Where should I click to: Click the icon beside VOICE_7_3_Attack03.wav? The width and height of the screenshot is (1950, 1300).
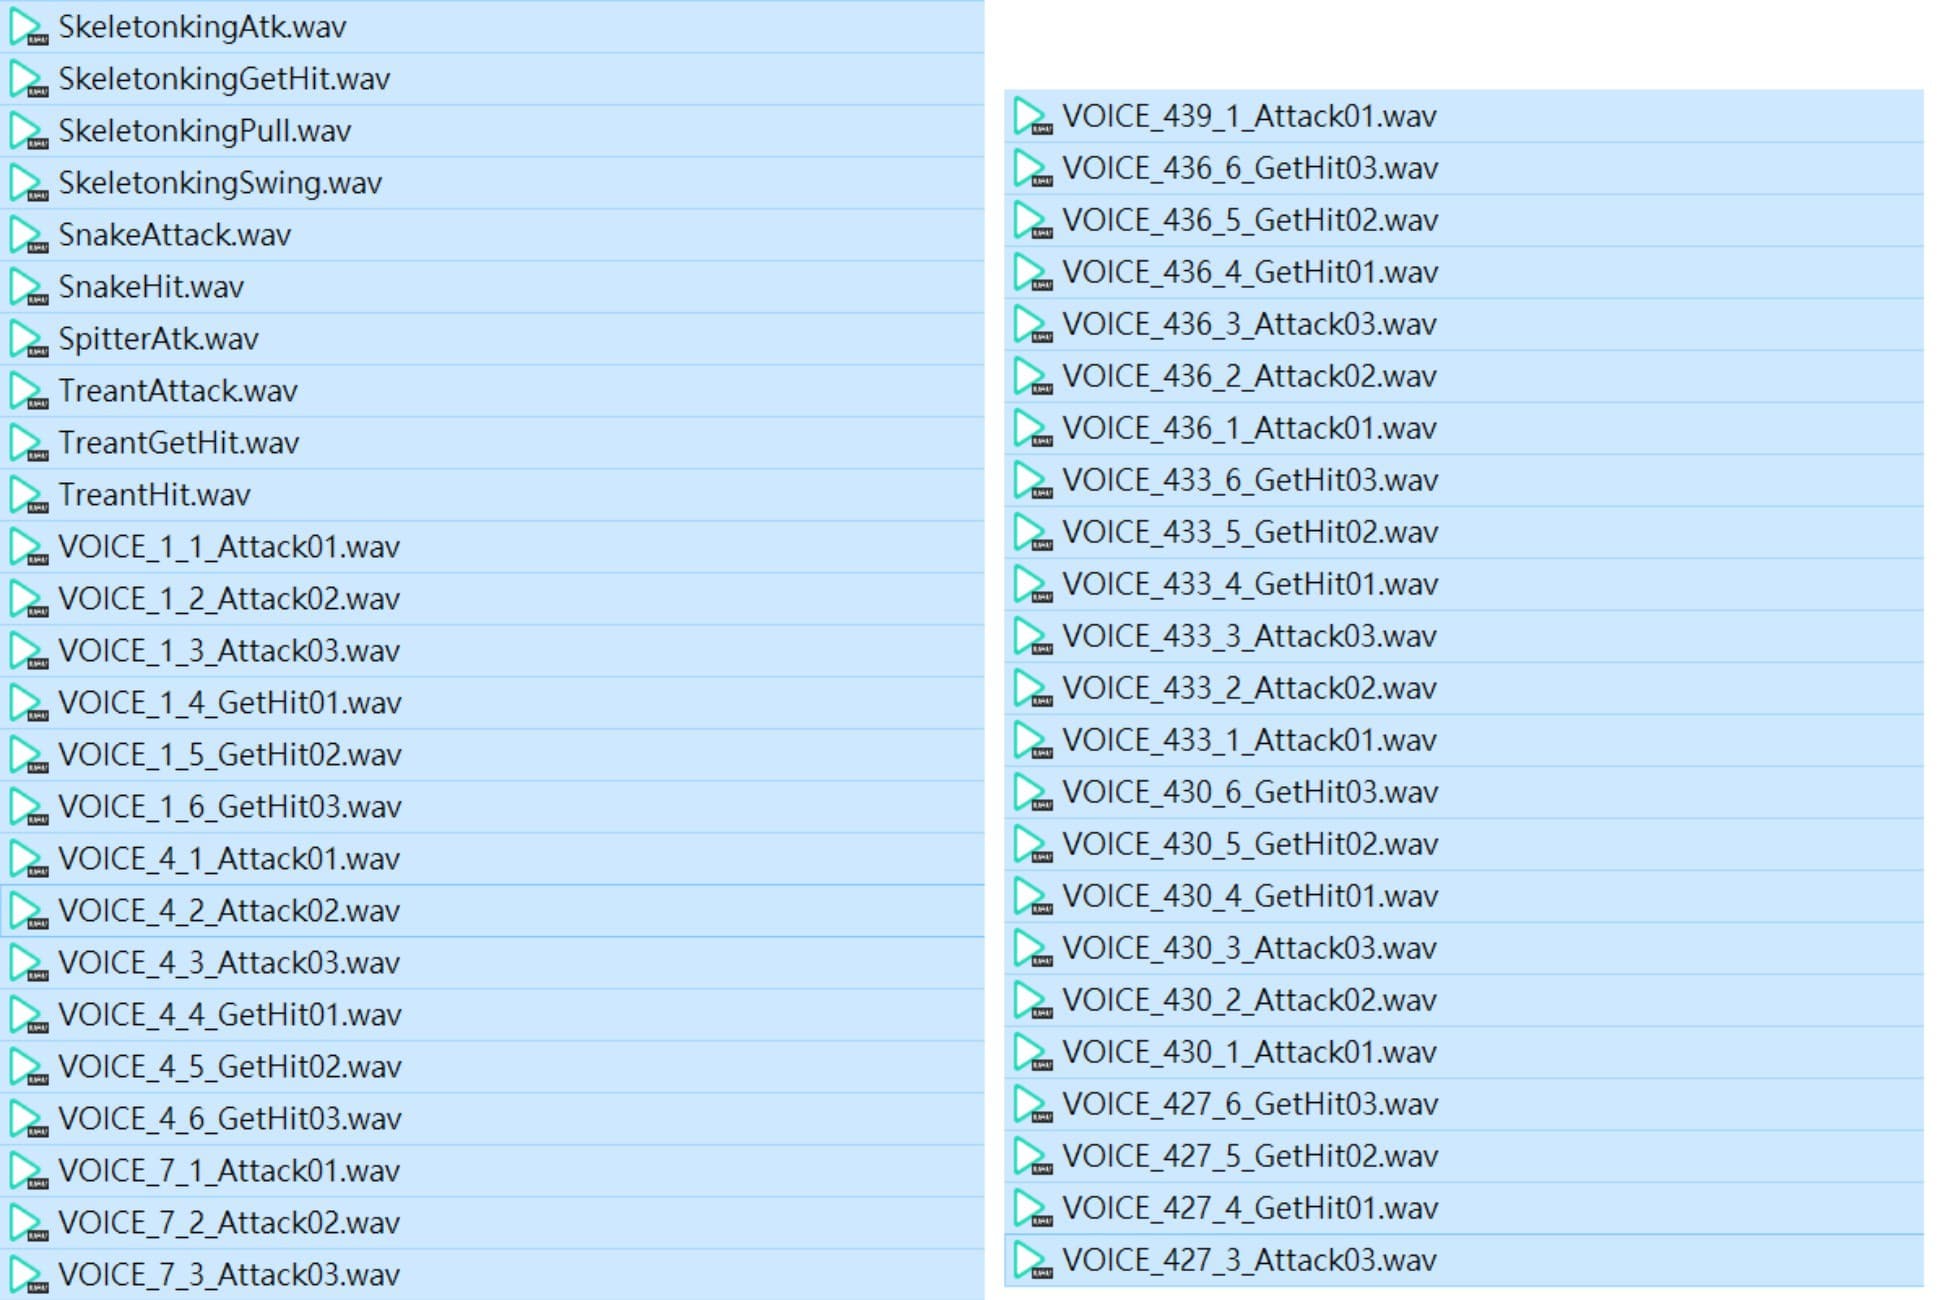[x=29, y=1275]
